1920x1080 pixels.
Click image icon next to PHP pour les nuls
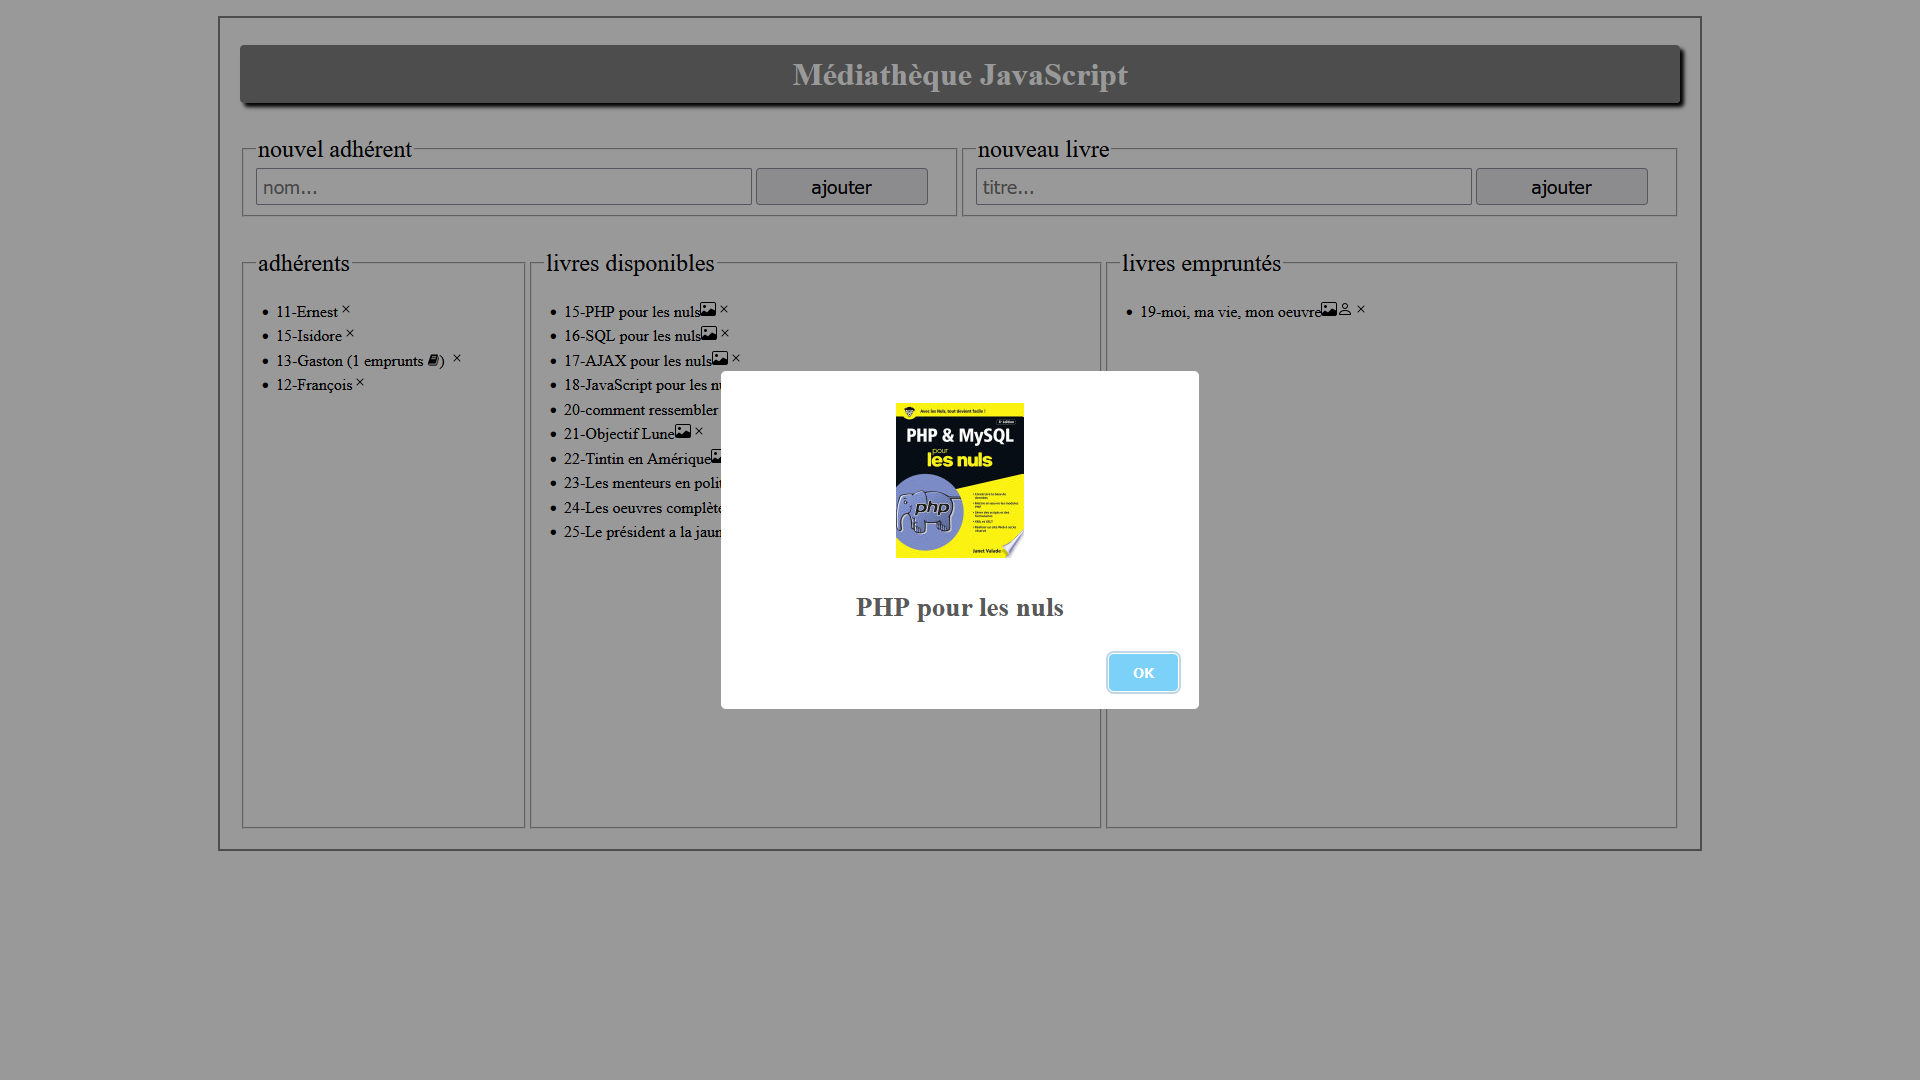[708, 310]
